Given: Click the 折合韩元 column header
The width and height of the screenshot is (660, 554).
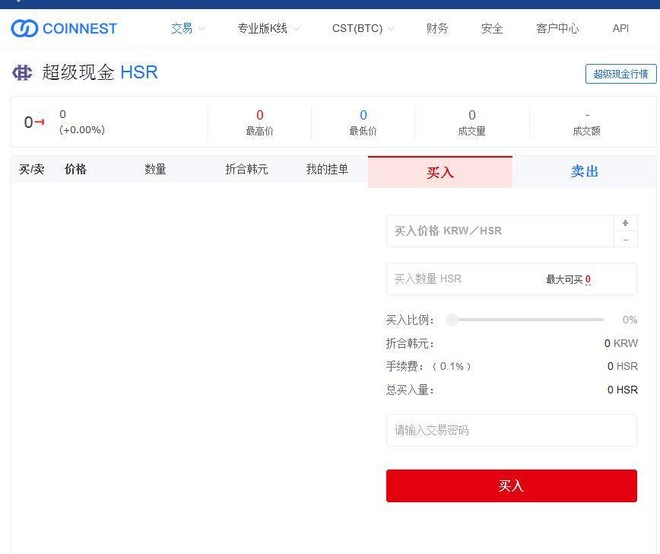Looking at the screenshot, I should click(x=247, y=169).
